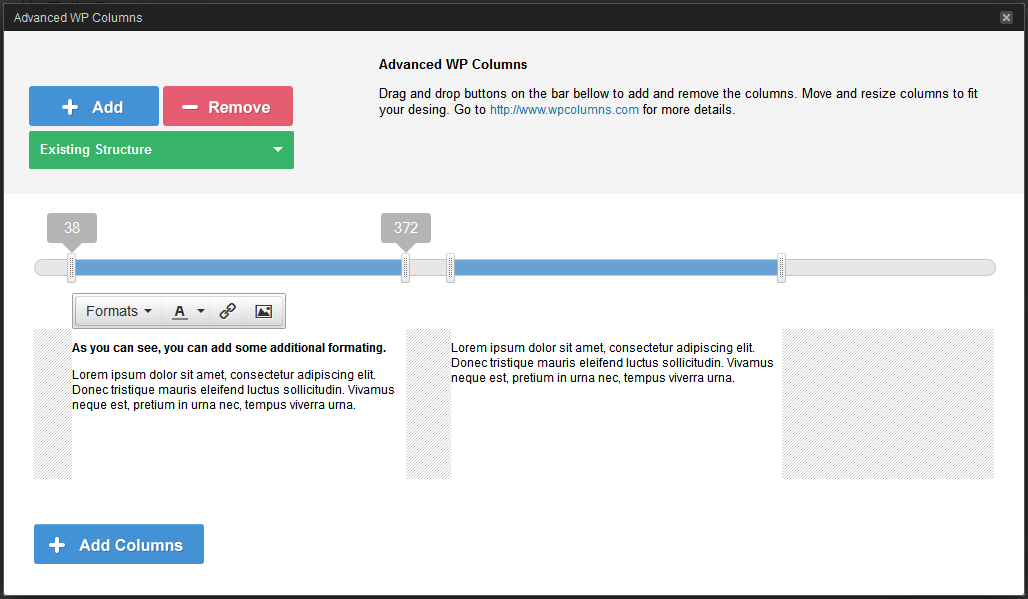Close the Advanced WP Columns dialog

(x=1006, y=17)
